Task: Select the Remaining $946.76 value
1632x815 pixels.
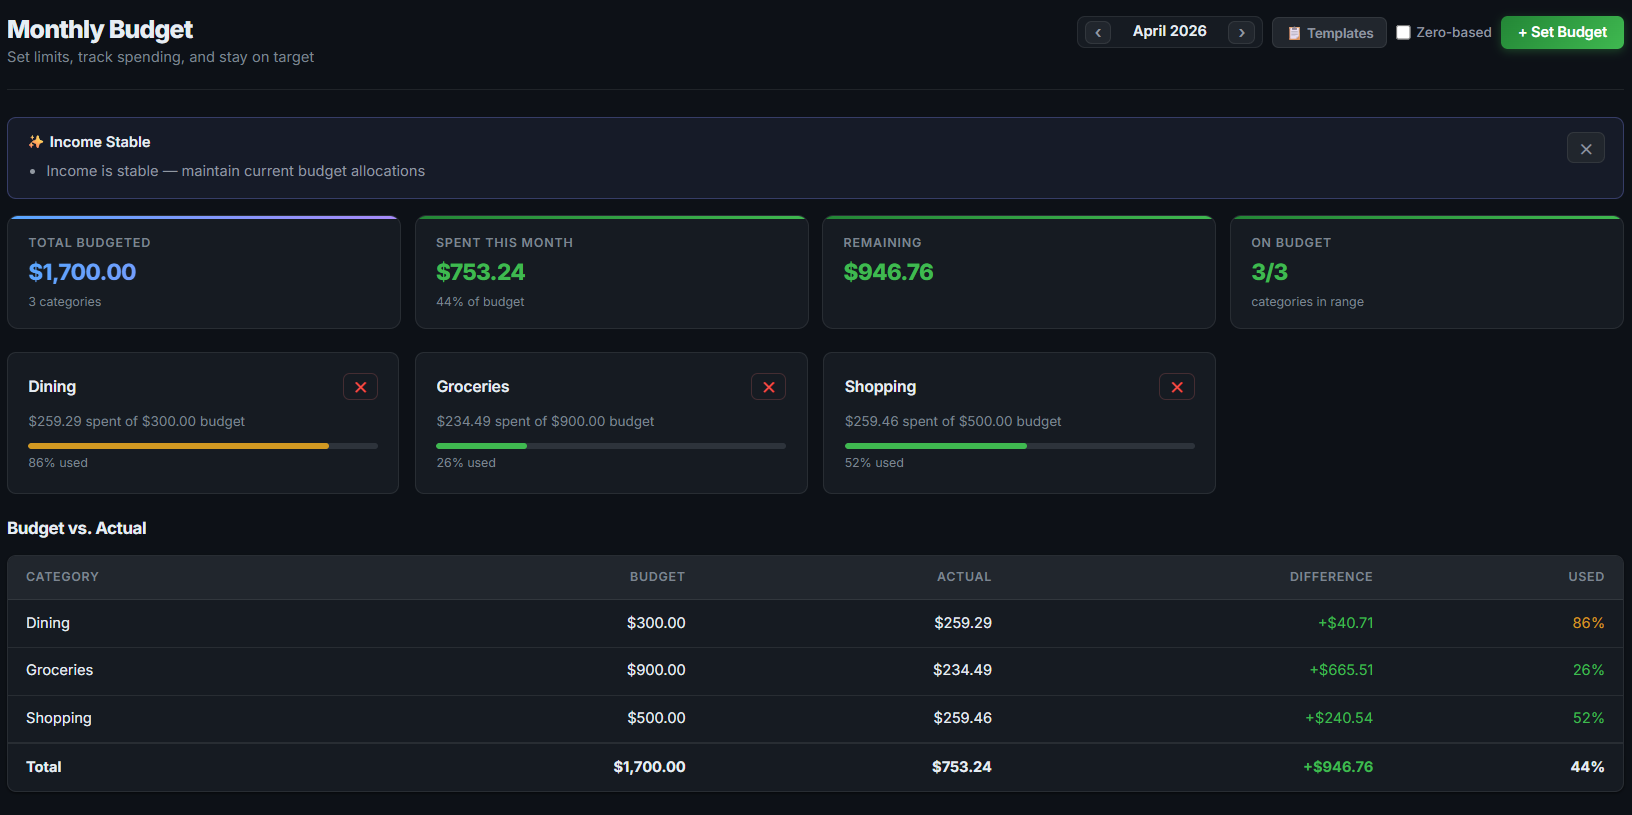Action: [x=888, y=272]
